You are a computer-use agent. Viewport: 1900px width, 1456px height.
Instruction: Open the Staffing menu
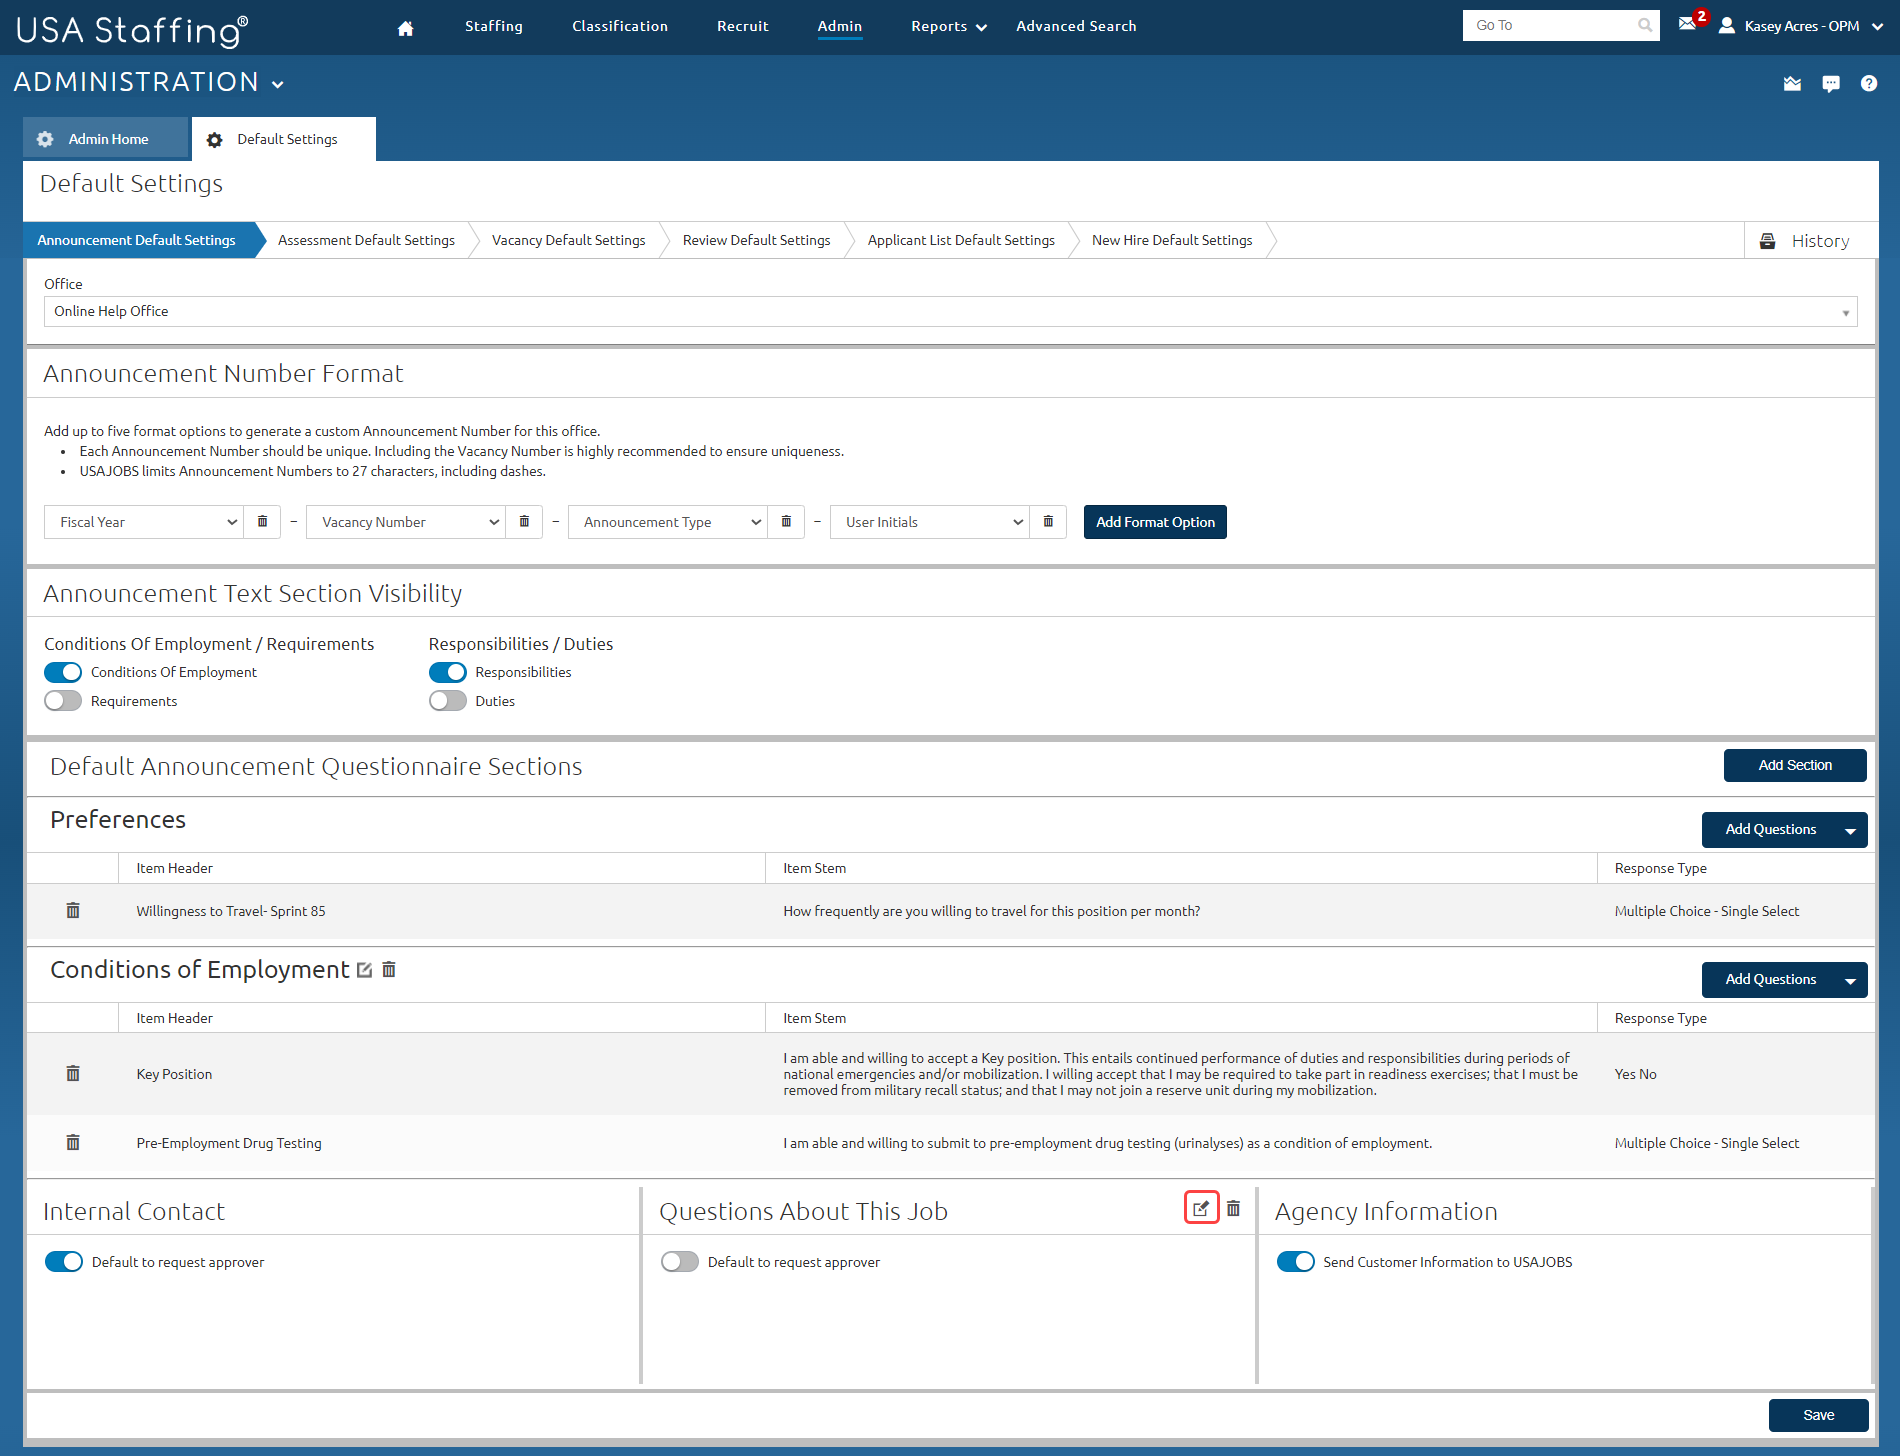tap(494, 26)
